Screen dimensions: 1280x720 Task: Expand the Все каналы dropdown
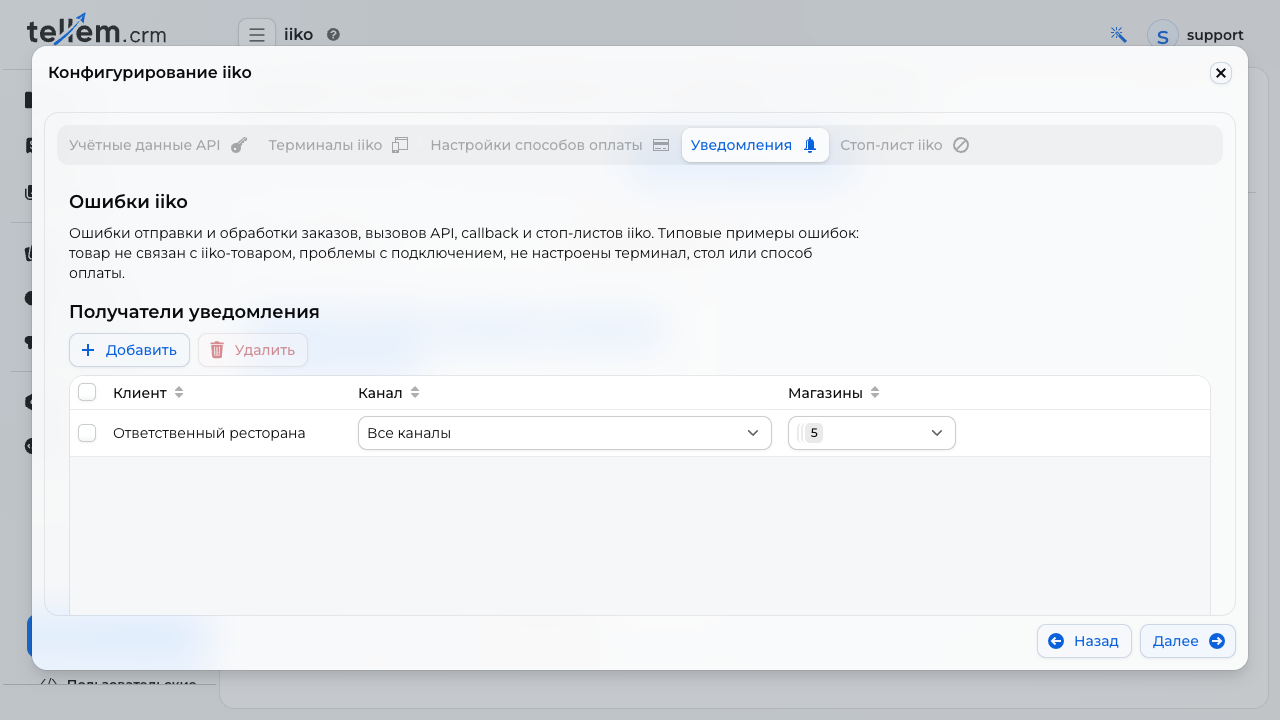(x=565, y=433)
